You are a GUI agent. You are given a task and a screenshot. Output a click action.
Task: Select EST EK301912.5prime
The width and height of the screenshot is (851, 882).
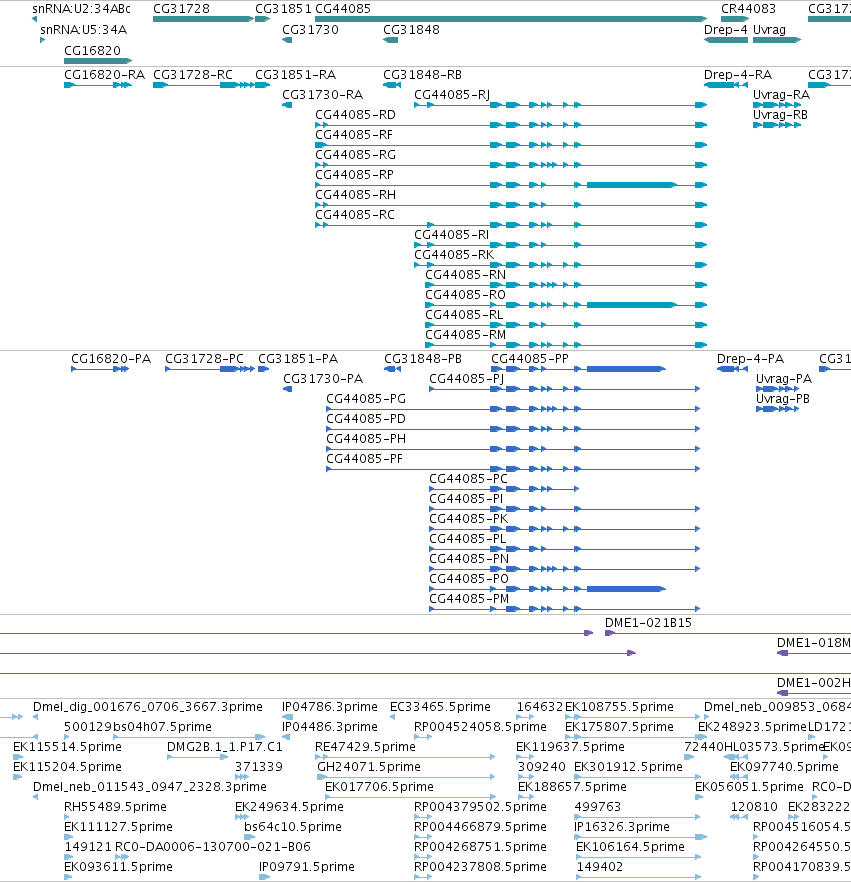(x=637, y=777)
